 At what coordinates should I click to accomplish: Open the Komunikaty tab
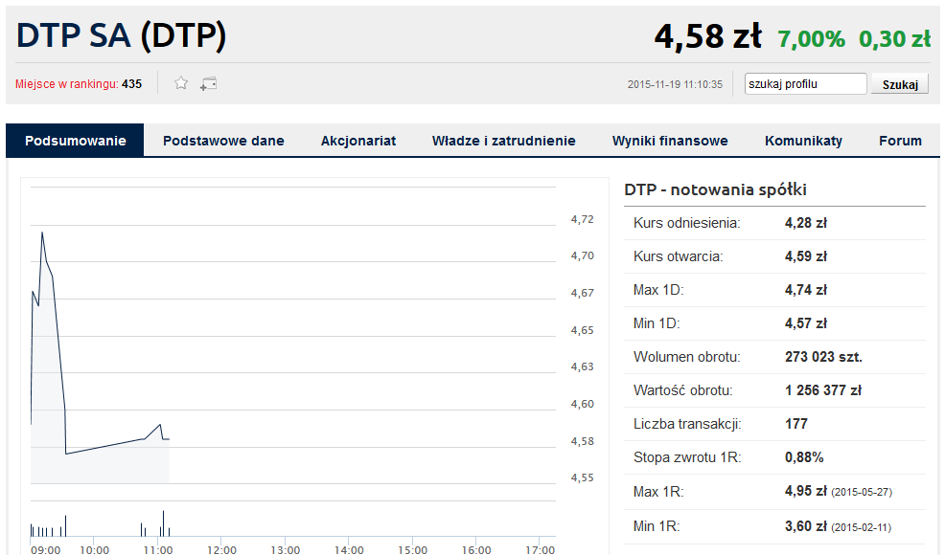tap(803, 141)
